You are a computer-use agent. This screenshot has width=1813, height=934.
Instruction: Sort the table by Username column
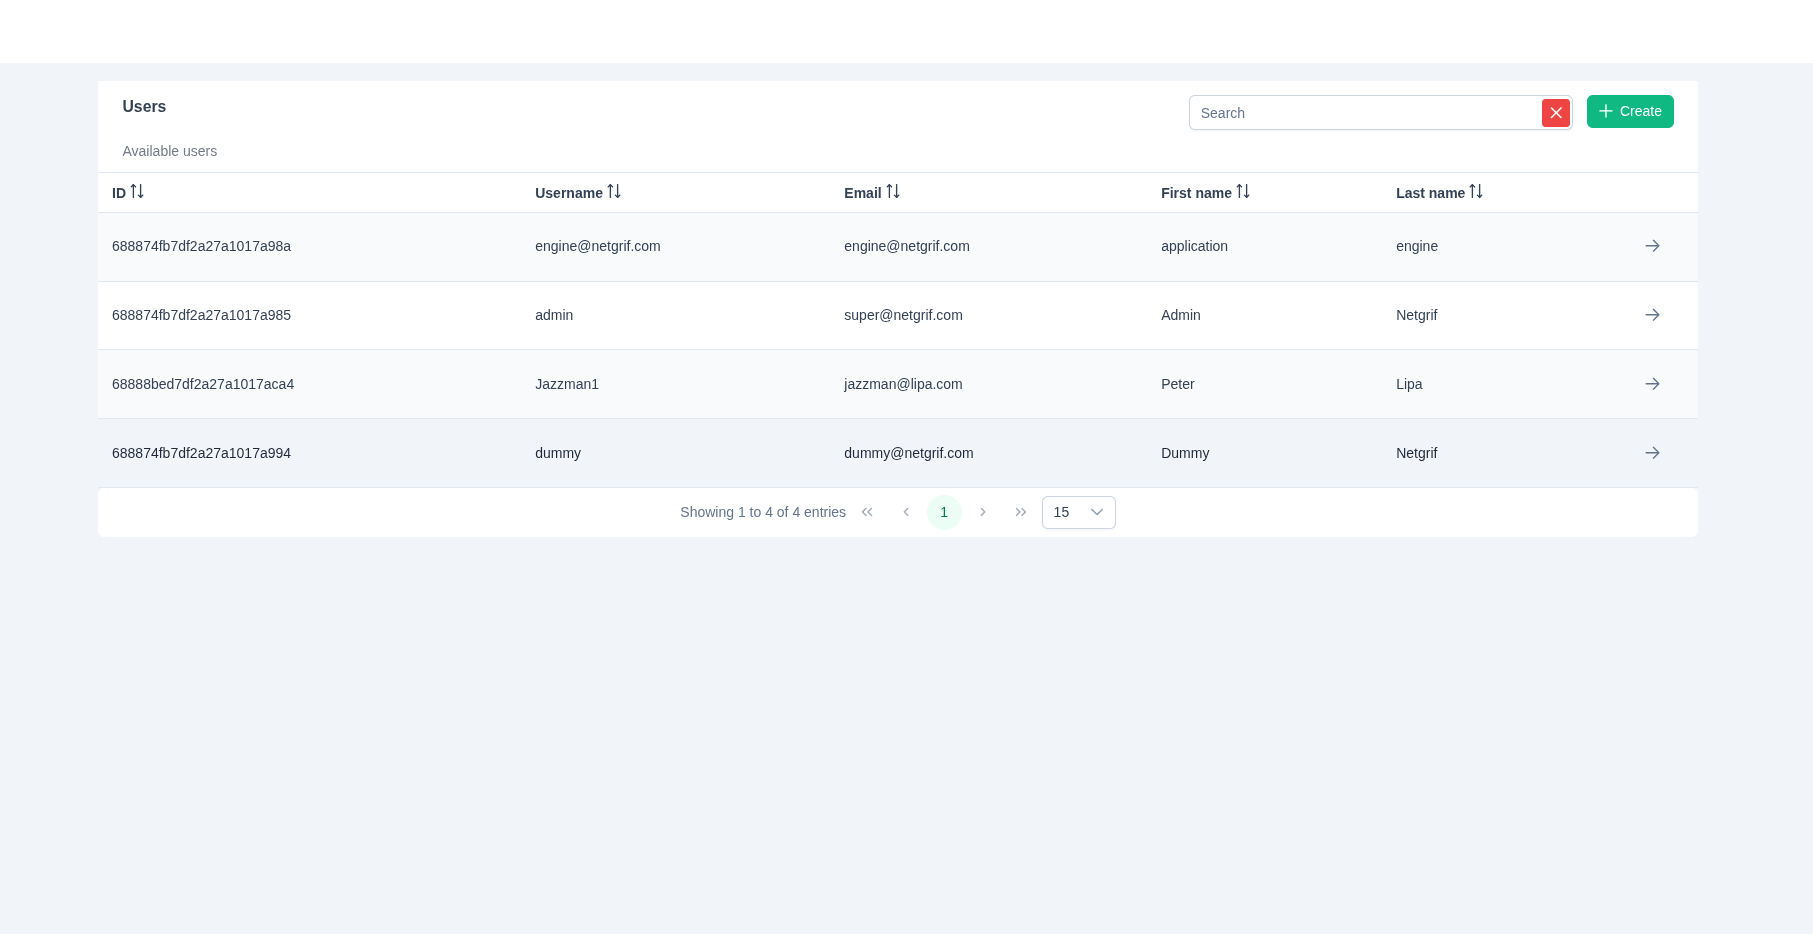pyautogui.click(x=614, y=192)
